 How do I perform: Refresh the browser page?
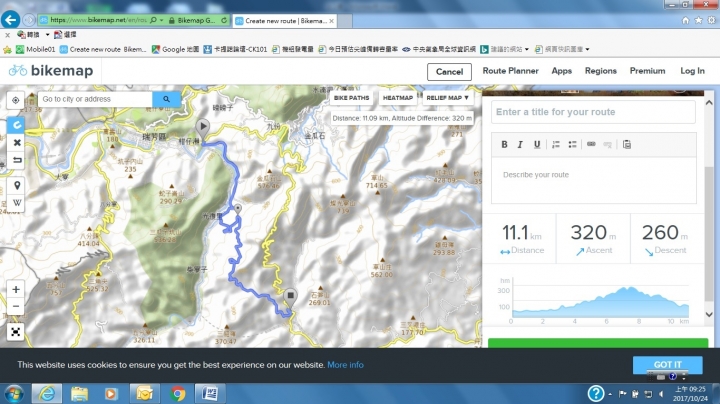[224, 20]
